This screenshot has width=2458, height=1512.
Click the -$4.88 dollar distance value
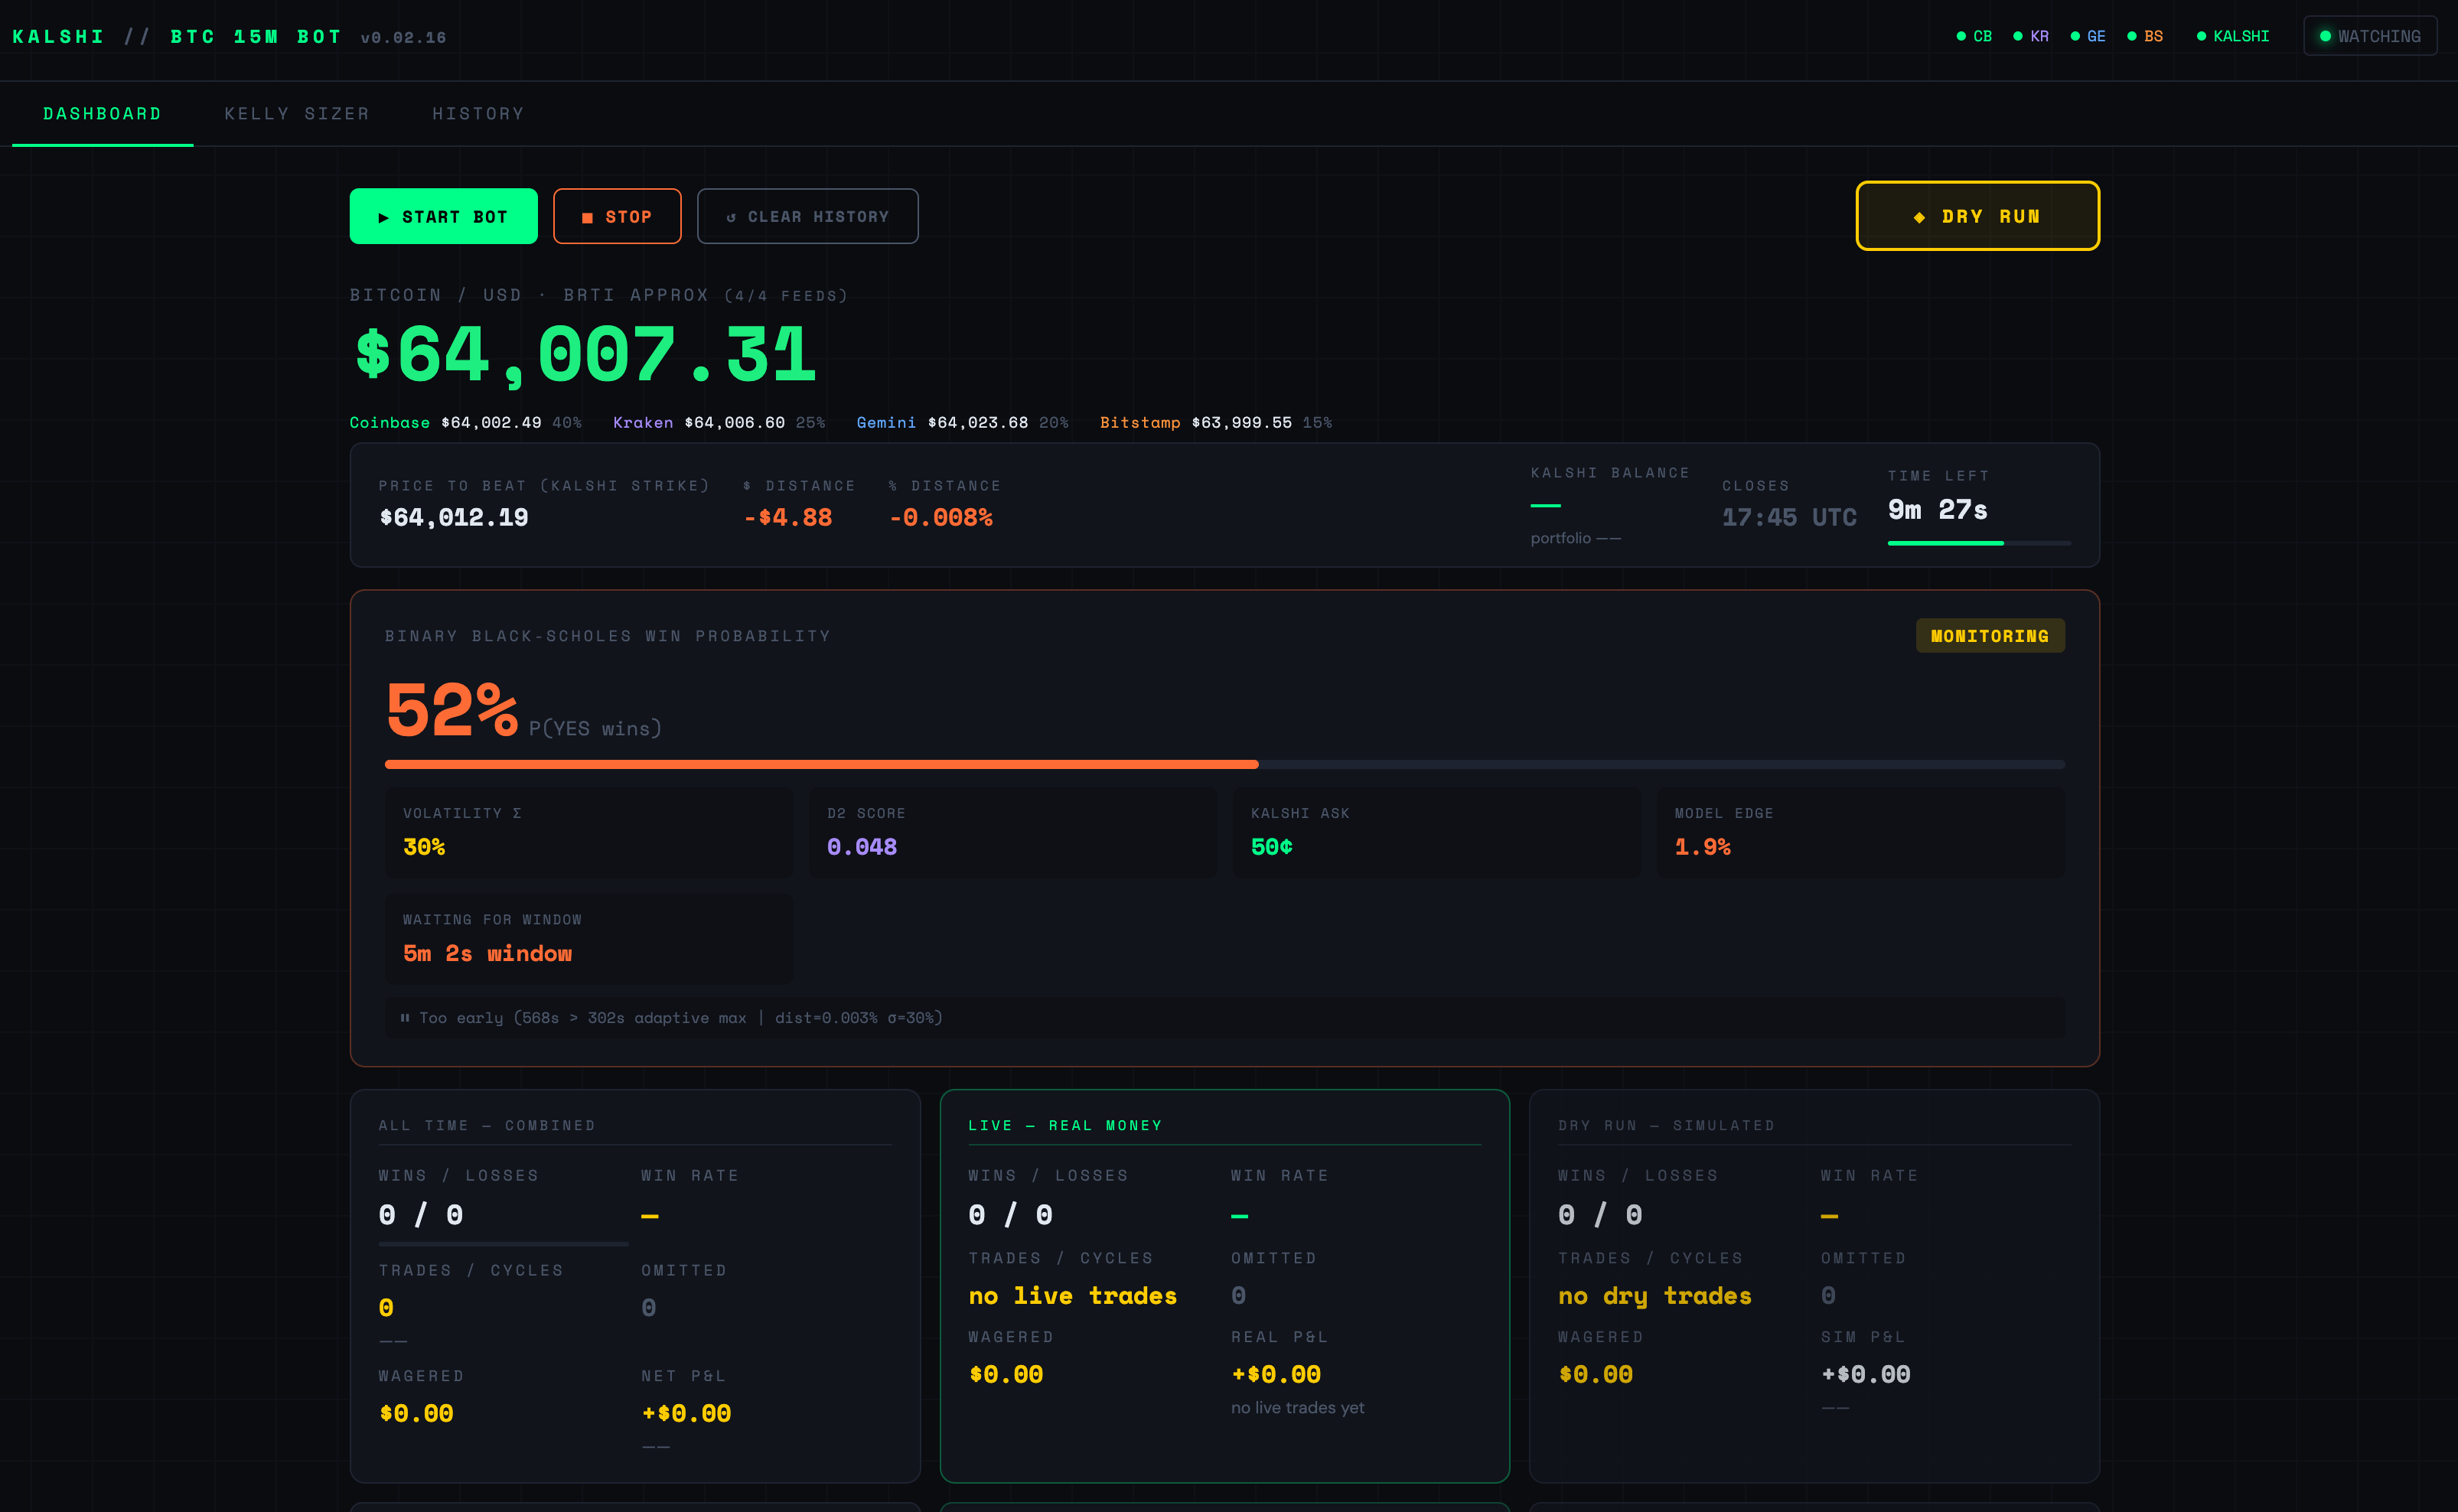pos(788,518)
